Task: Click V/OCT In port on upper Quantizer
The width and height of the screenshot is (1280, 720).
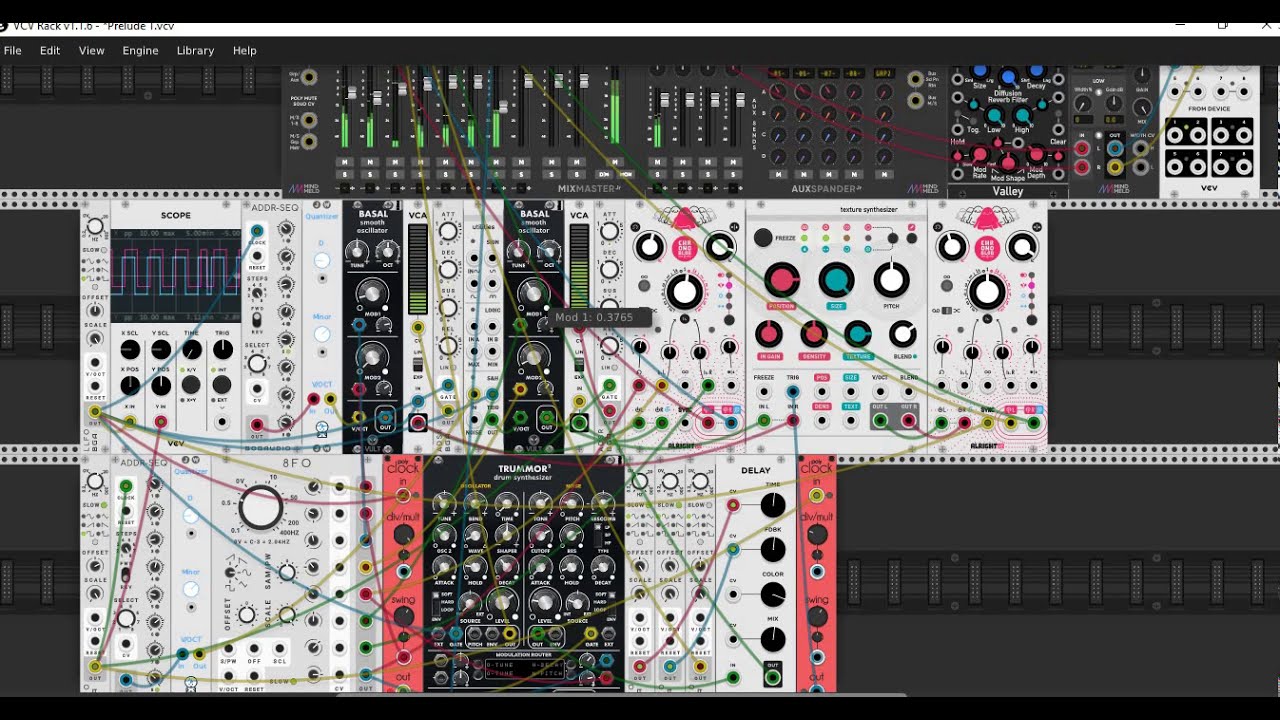Action: pyautogui.click(x=314, y=401)
